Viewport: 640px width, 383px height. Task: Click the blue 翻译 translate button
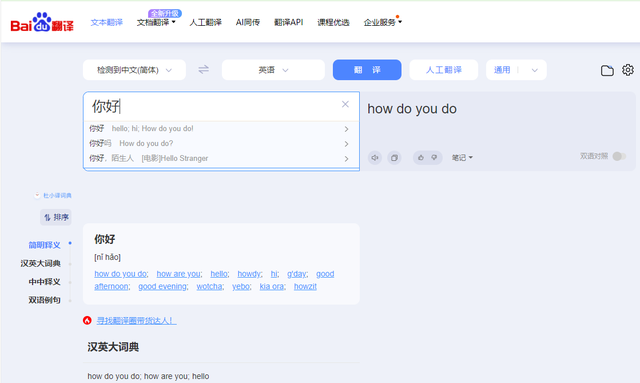point(367,70)
